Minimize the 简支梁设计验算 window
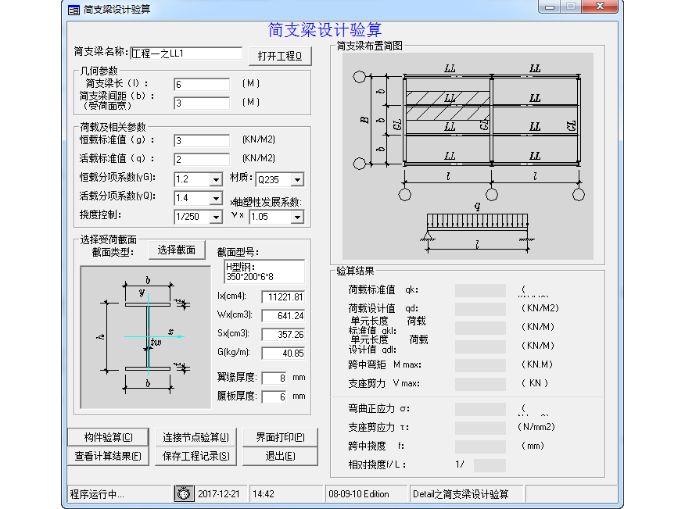Viewport: 688px width, 509px height. tap(549, 7)
